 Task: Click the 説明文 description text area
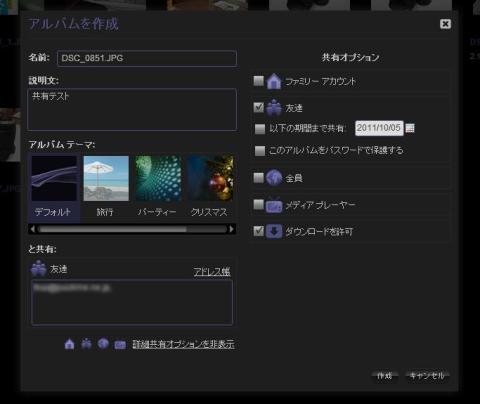pyautogui.click(x=132, y=109)
